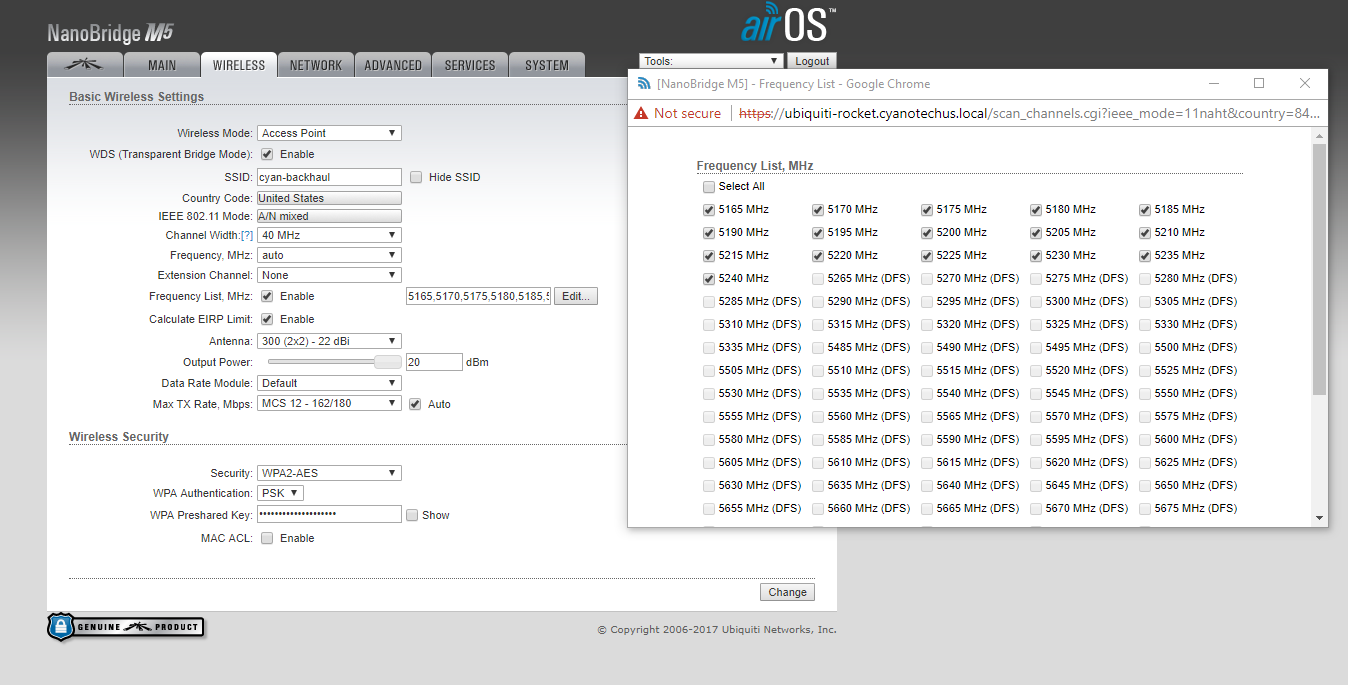The height and width of the screenshot is (685, 1348).
Task: Go to the SYSTEM tab
Action: [546, 65]
